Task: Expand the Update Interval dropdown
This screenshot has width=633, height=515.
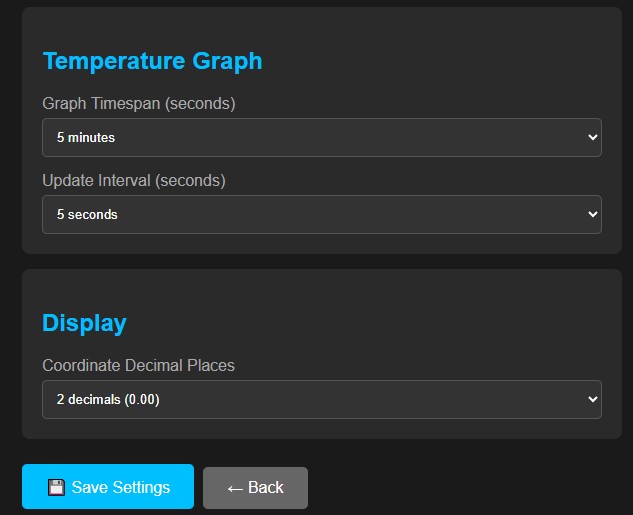Action: tap(321, 214)
